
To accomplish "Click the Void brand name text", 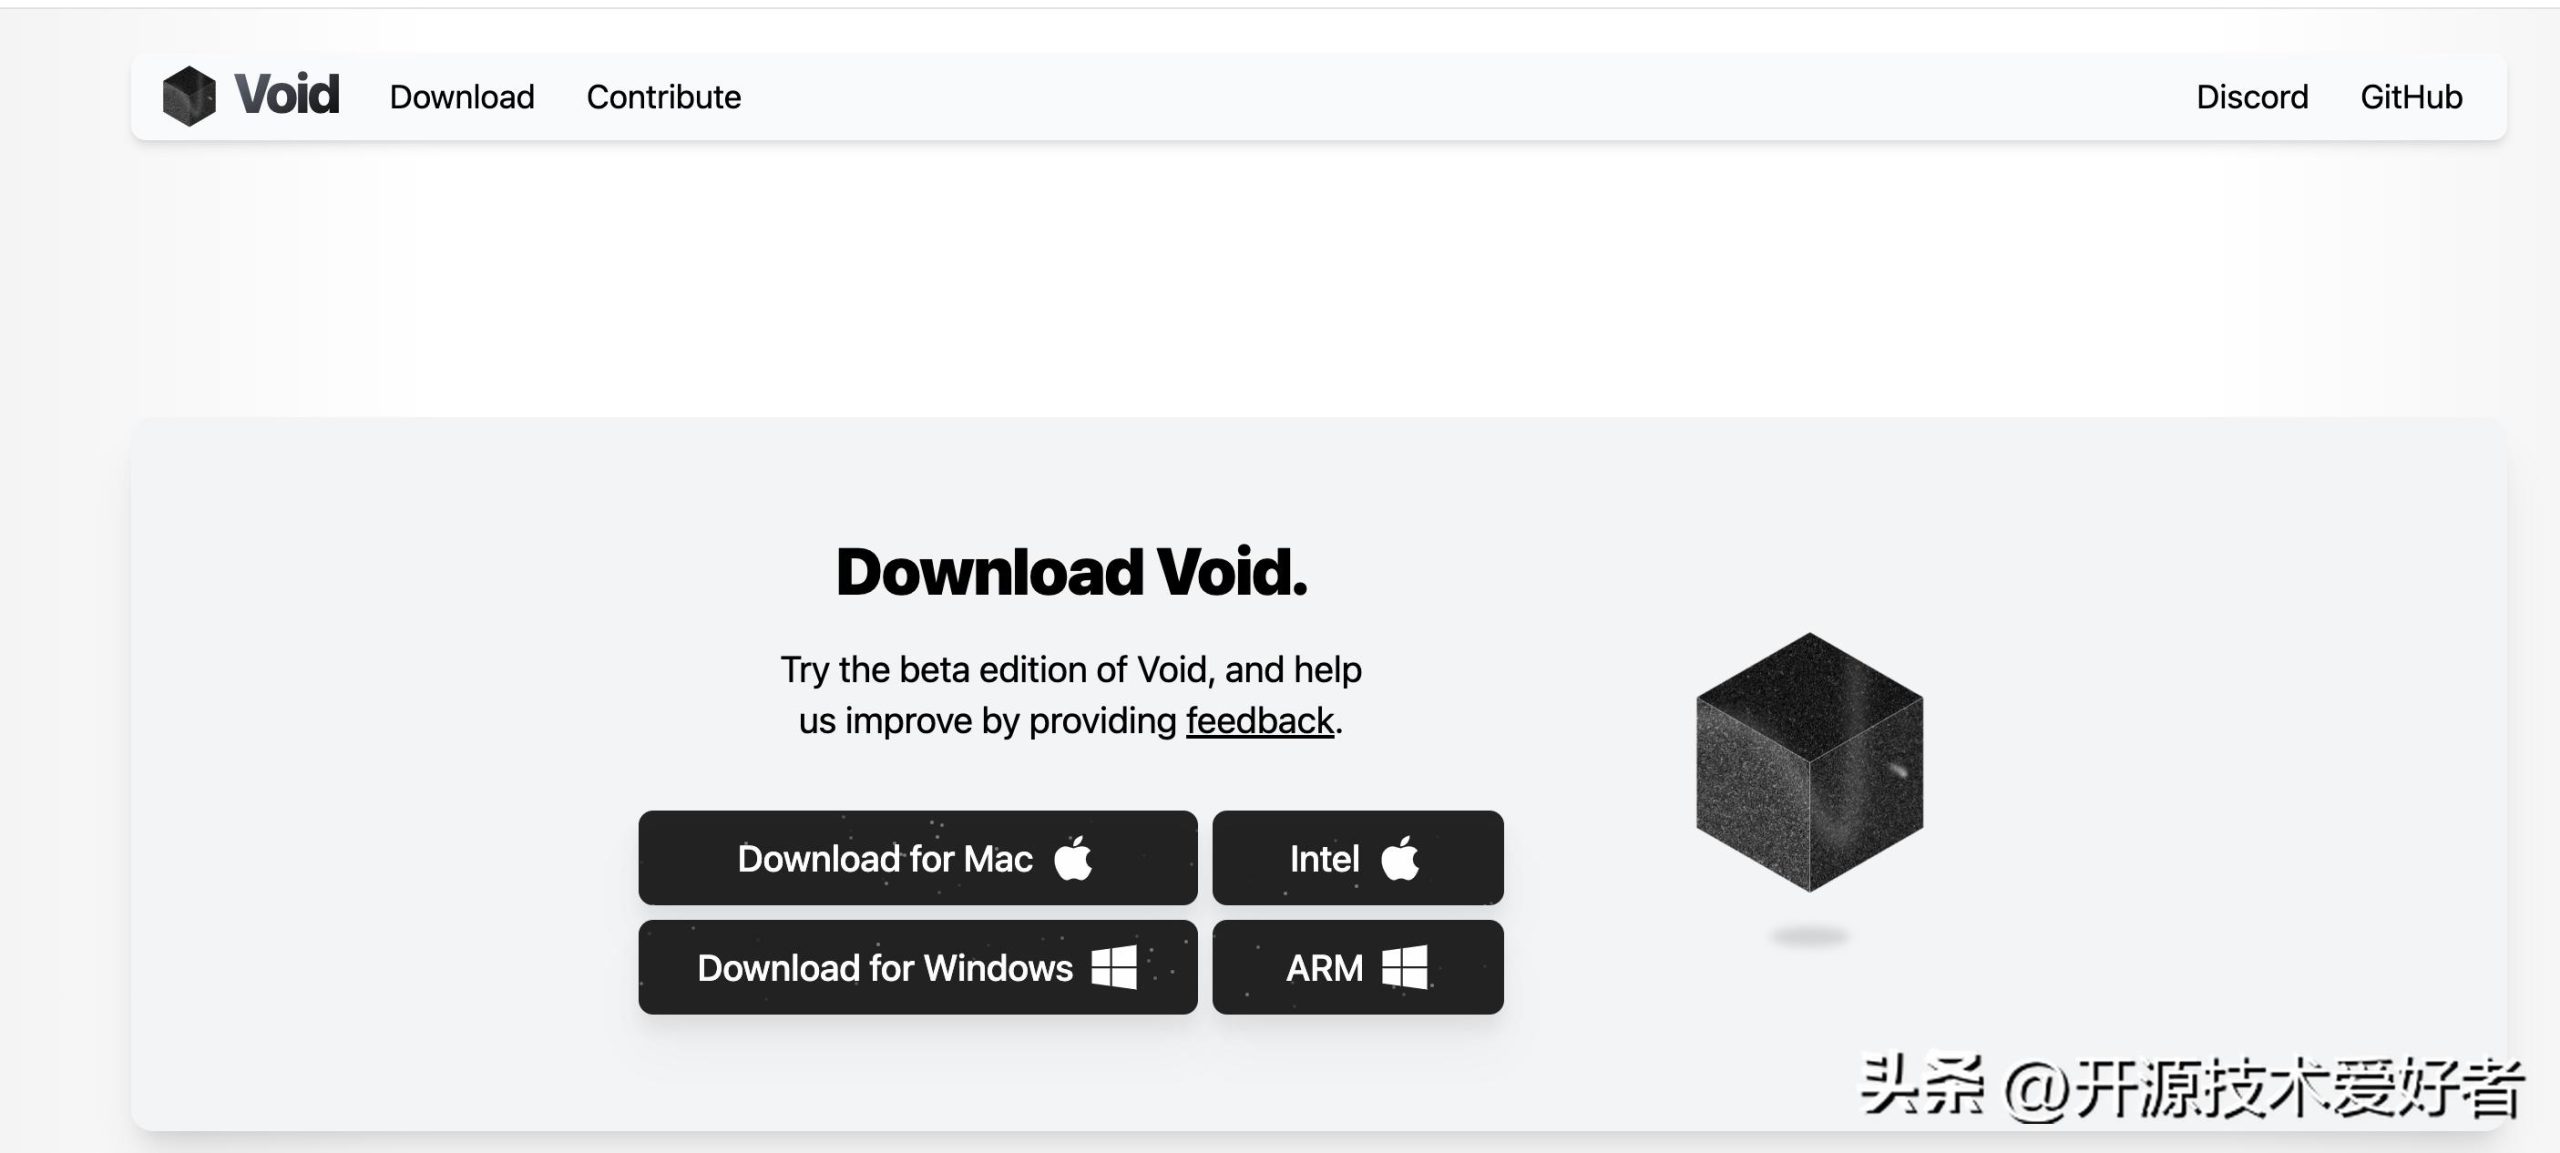I will click(x=285, y=93).
